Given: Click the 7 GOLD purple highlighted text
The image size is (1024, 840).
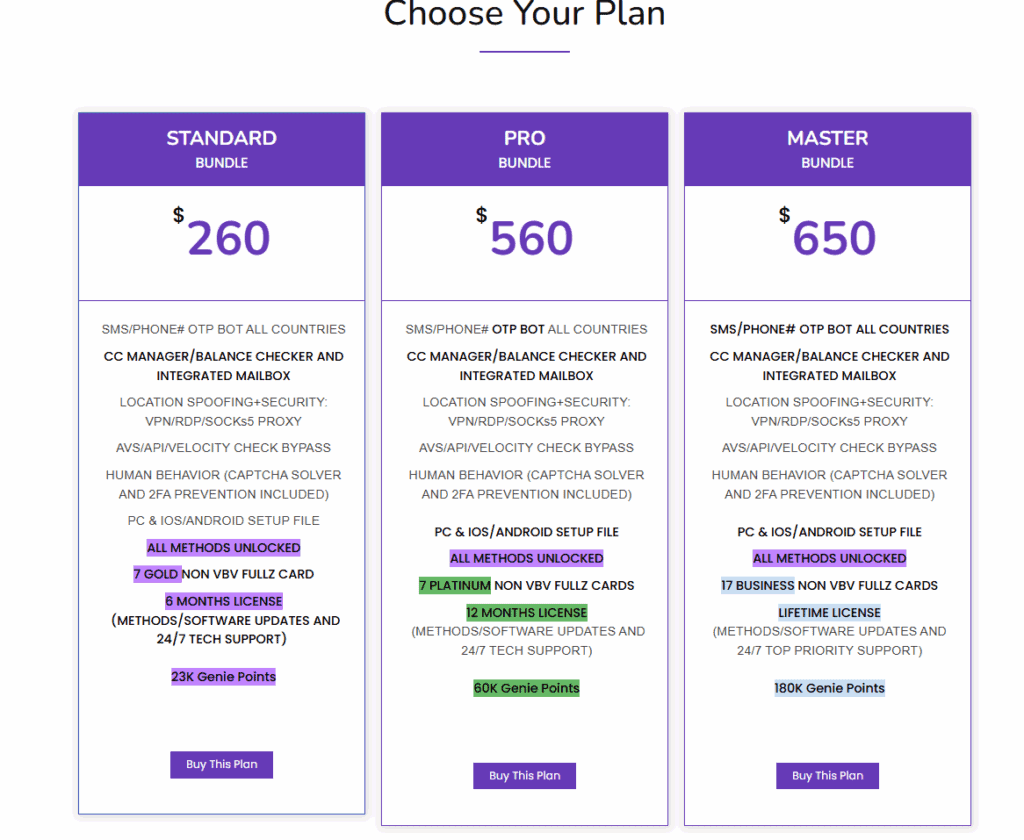Looking at the screenshot, I should [x=157, y=574].
